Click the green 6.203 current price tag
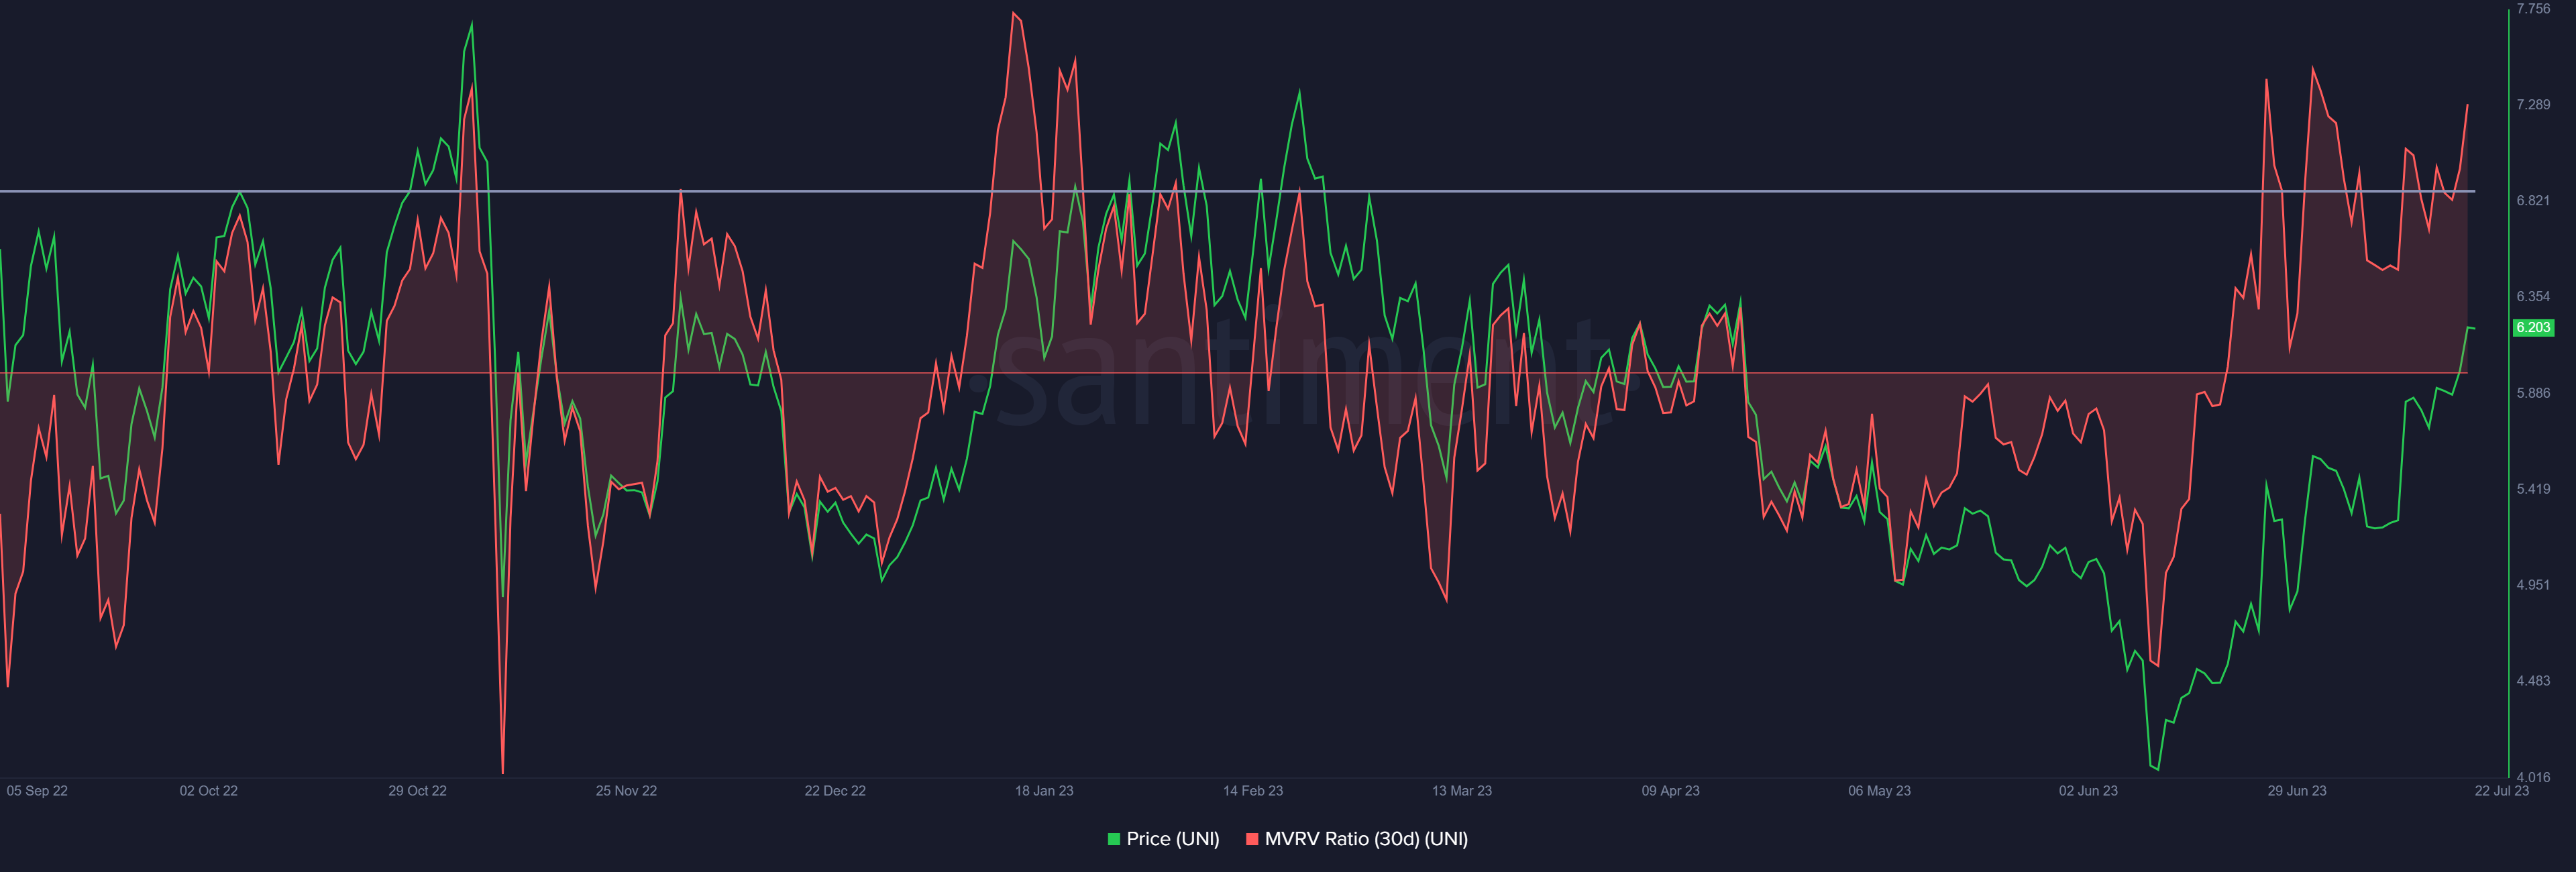The image size is (2576, 872). pyautogui.click(x=2533, y=328)
